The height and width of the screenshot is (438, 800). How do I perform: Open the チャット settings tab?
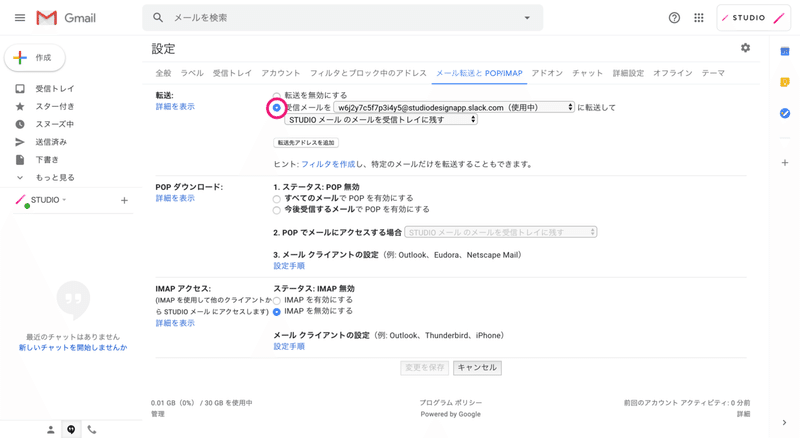click(587, 73)
